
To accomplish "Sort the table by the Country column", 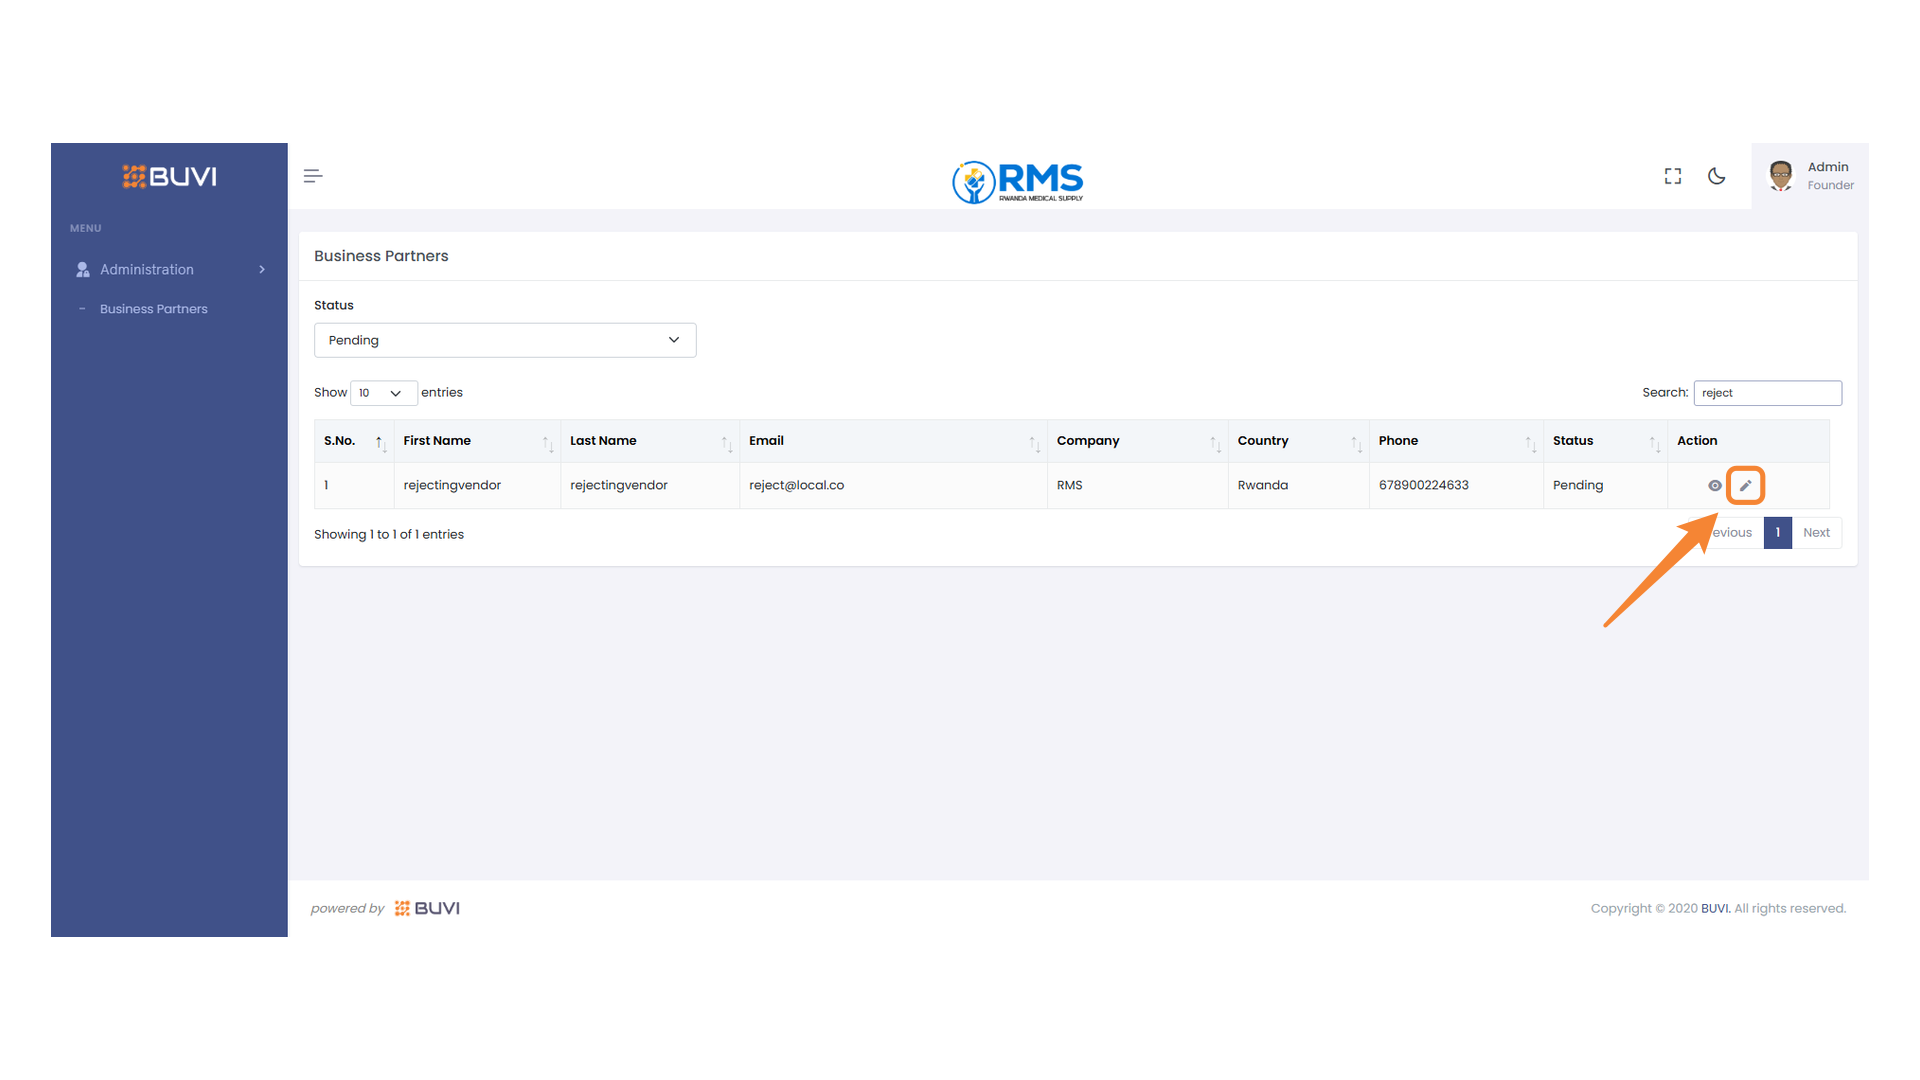I will pyautogui.click(x=1263, y=440).
